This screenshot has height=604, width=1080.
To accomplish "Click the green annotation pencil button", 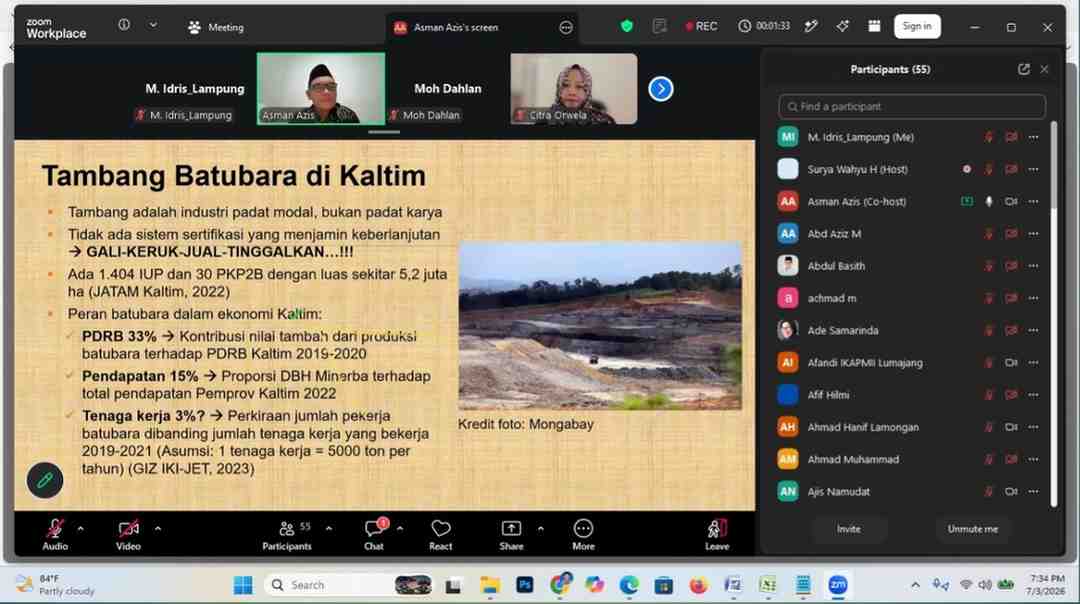I will (45, 480).
